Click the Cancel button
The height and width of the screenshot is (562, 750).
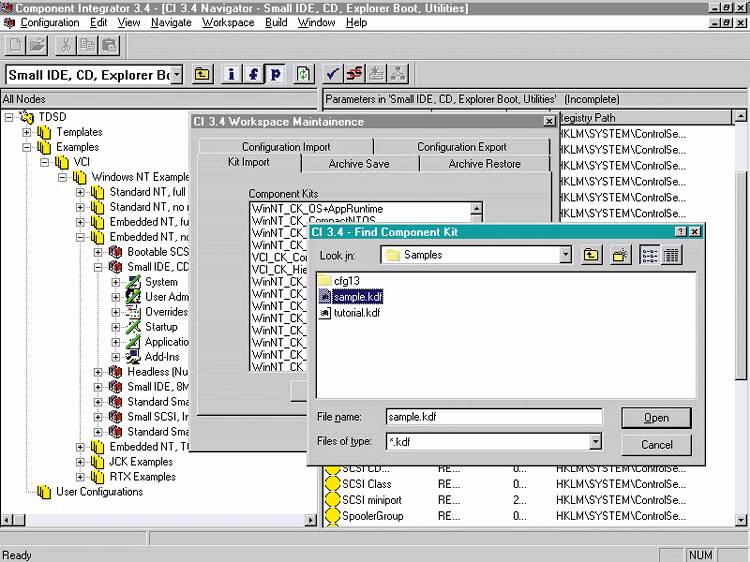(656, 444)
